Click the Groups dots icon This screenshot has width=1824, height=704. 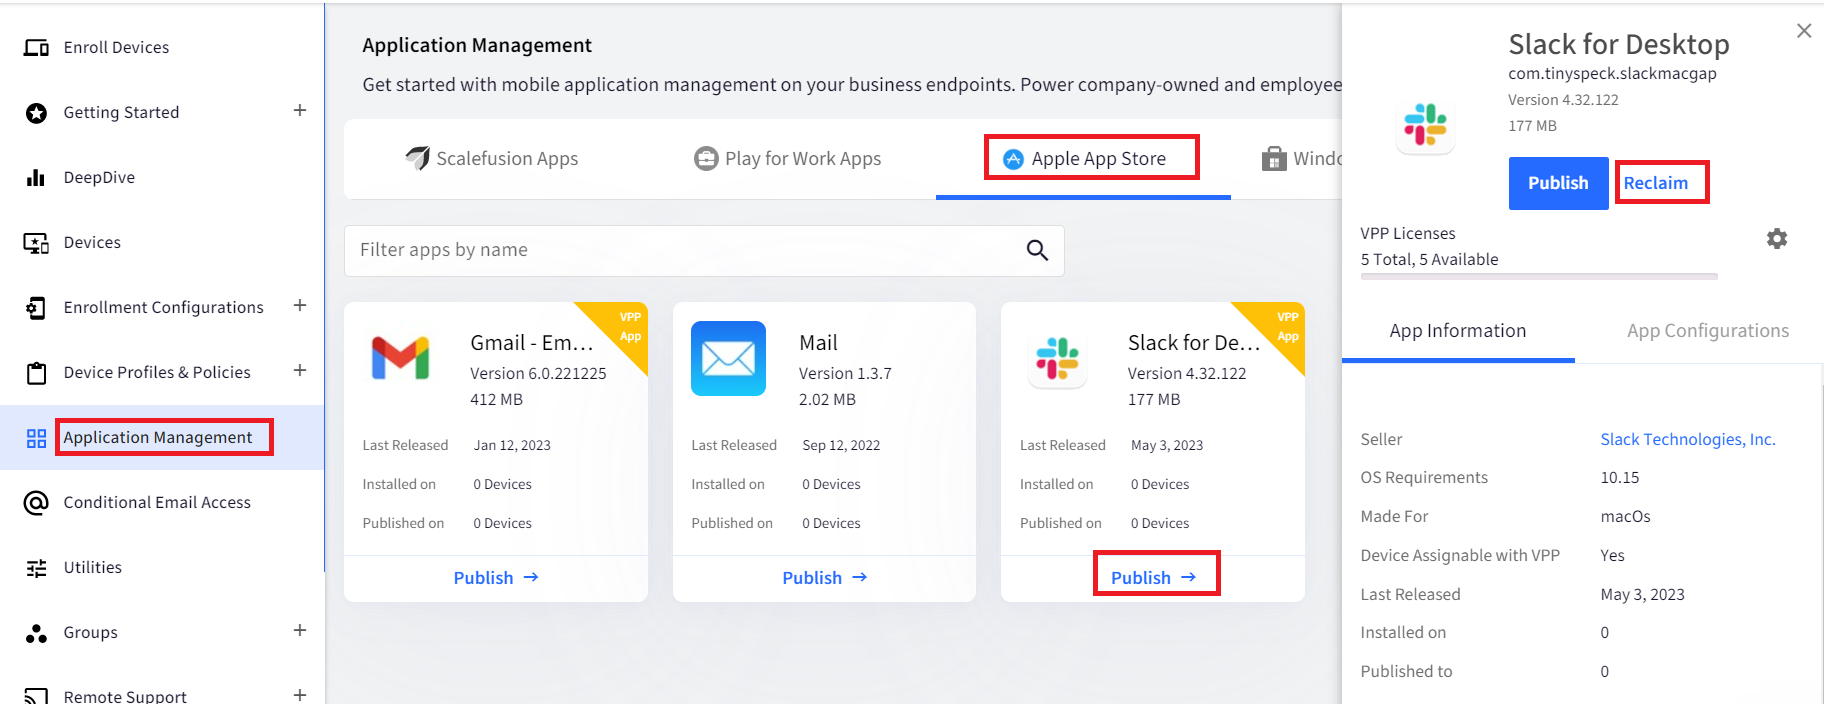pos(36,633)
